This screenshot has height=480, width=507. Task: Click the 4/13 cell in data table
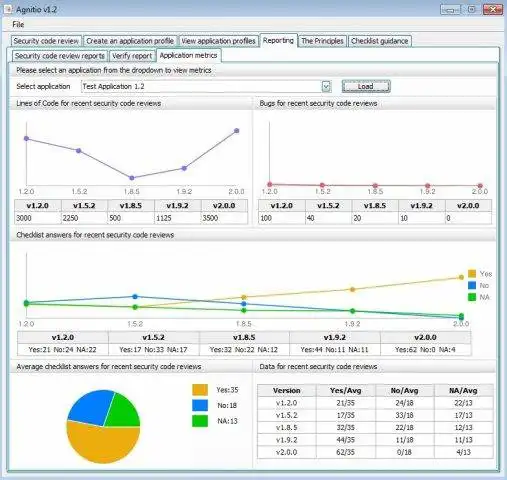(x=463, y=452)
